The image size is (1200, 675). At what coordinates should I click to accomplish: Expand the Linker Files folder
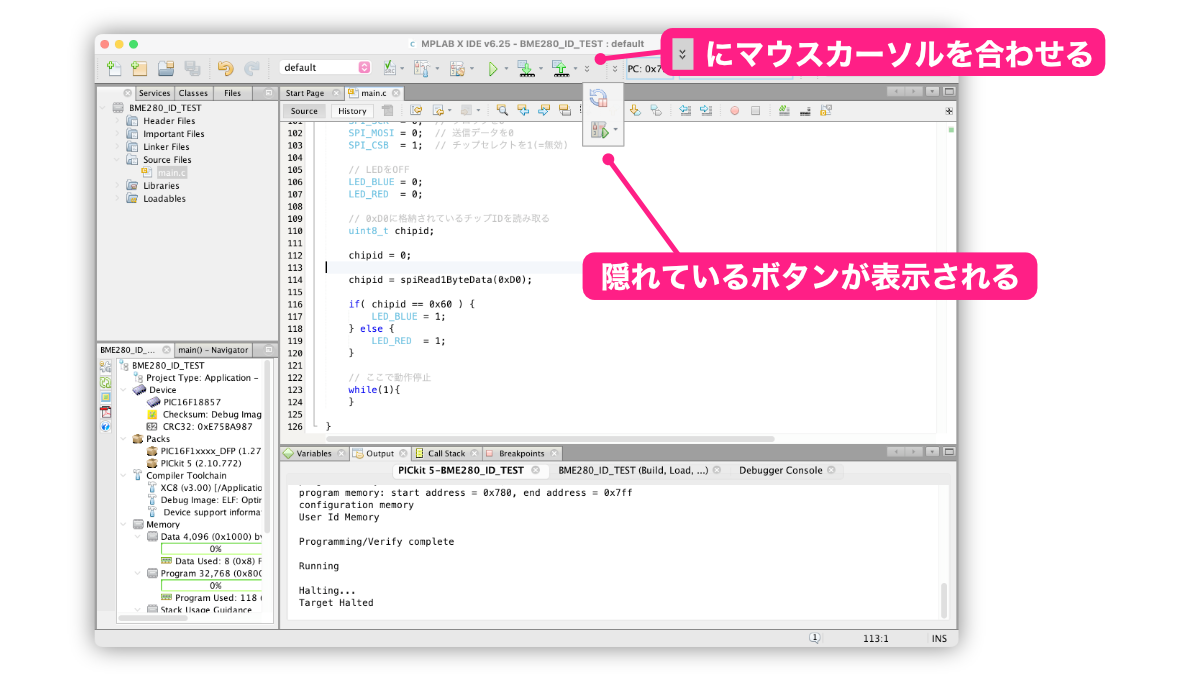[116, 147]
